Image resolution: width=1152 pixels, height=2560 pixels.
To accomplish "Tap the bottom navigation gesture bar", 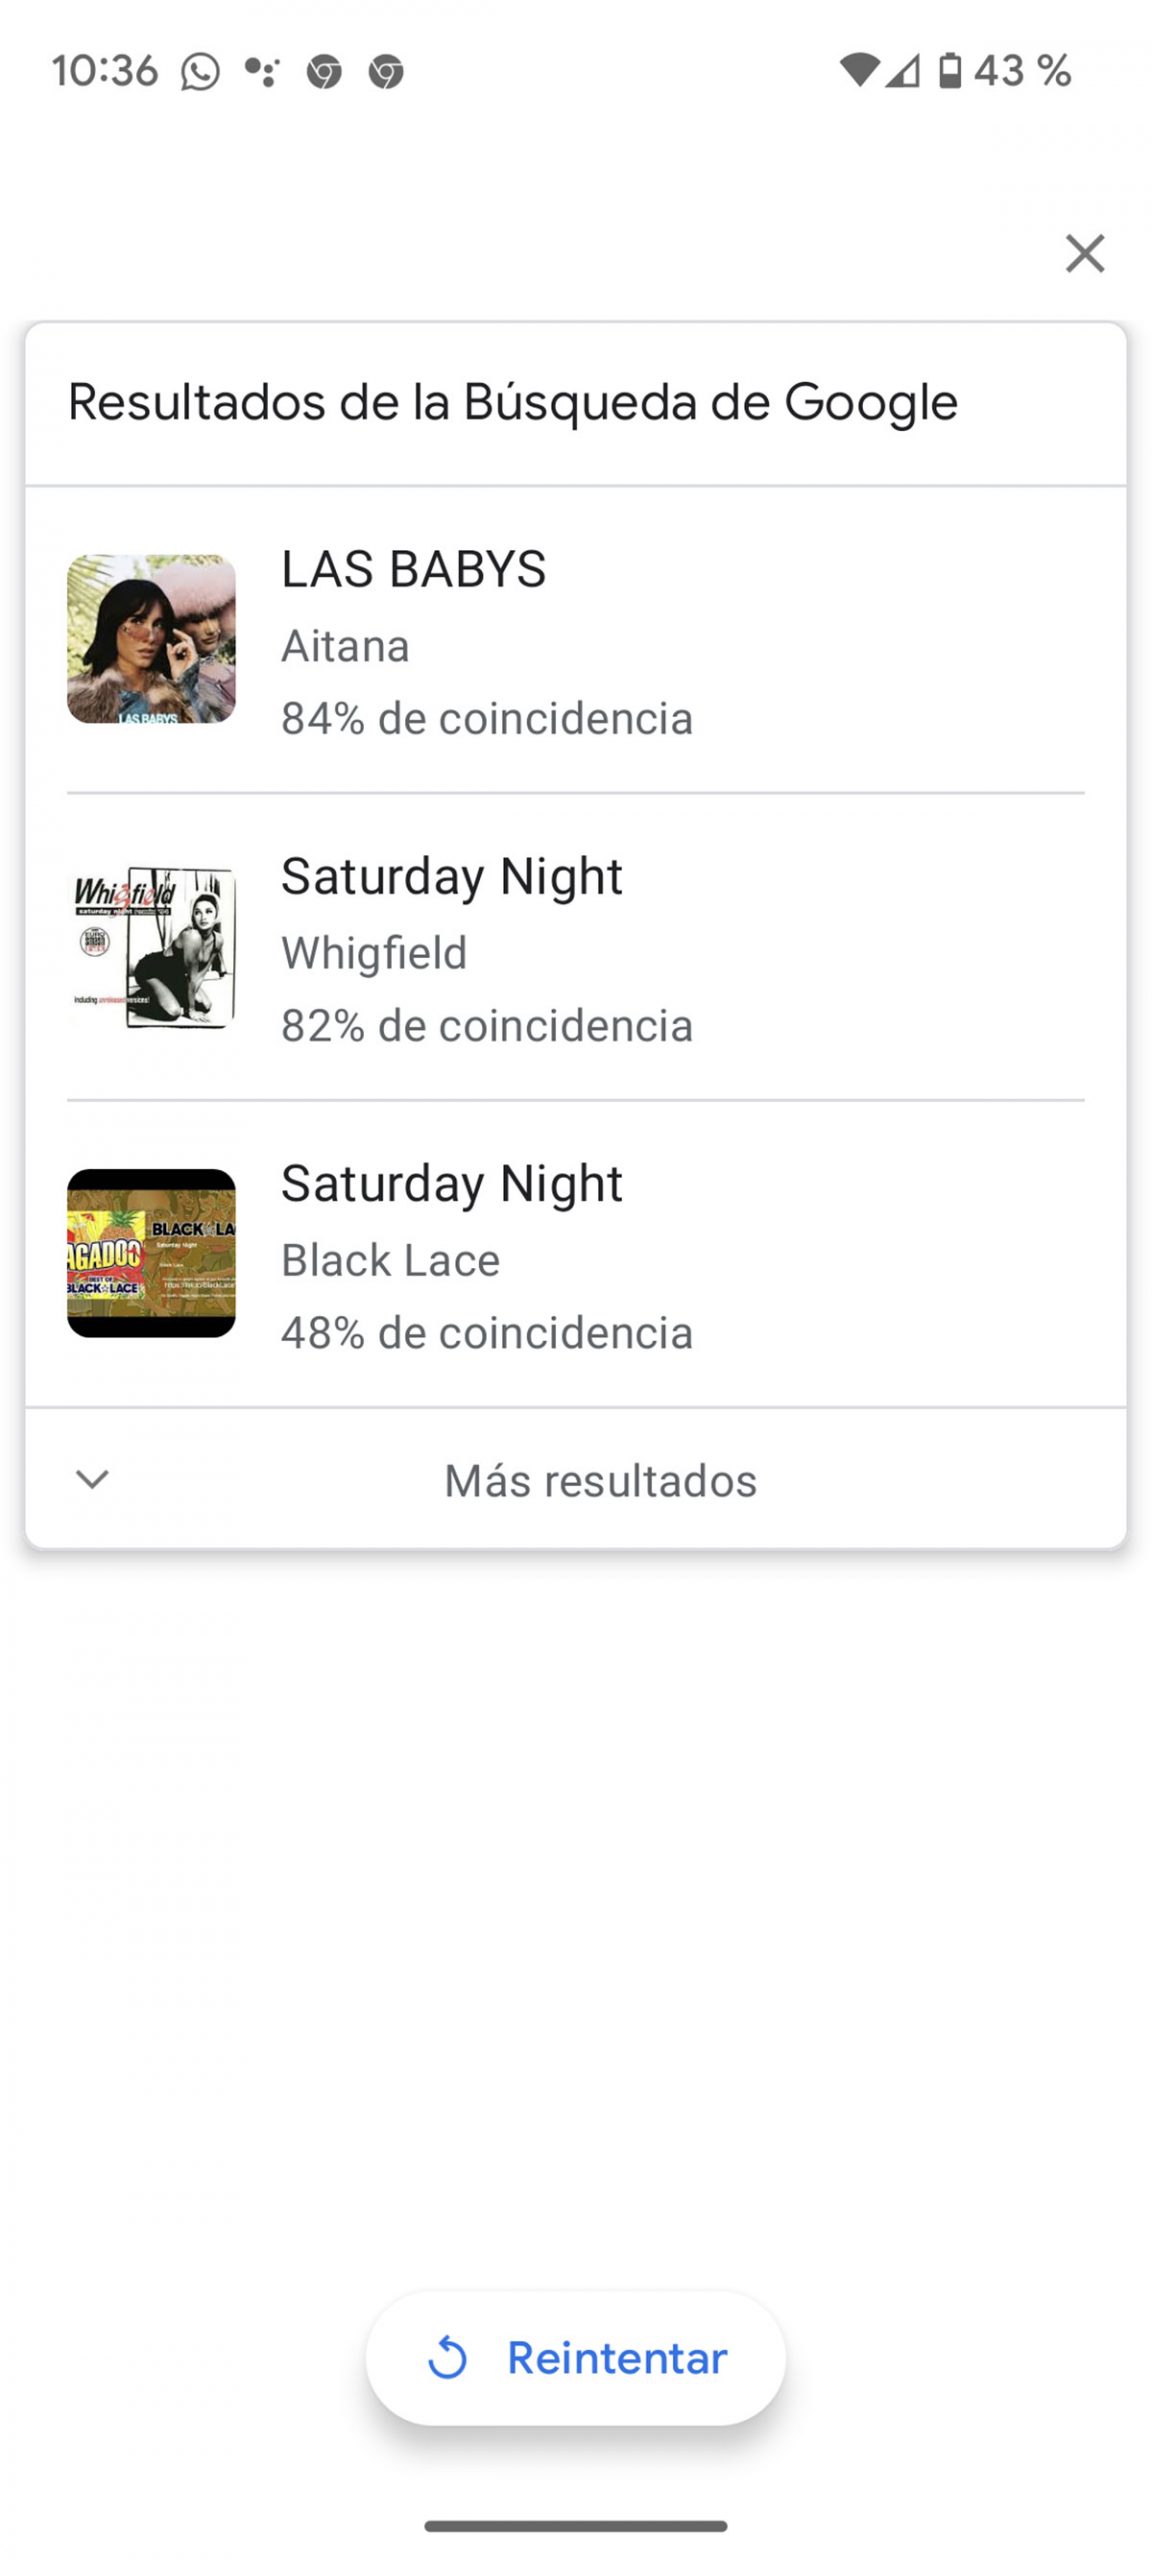I will click(x=576, y=2526).
